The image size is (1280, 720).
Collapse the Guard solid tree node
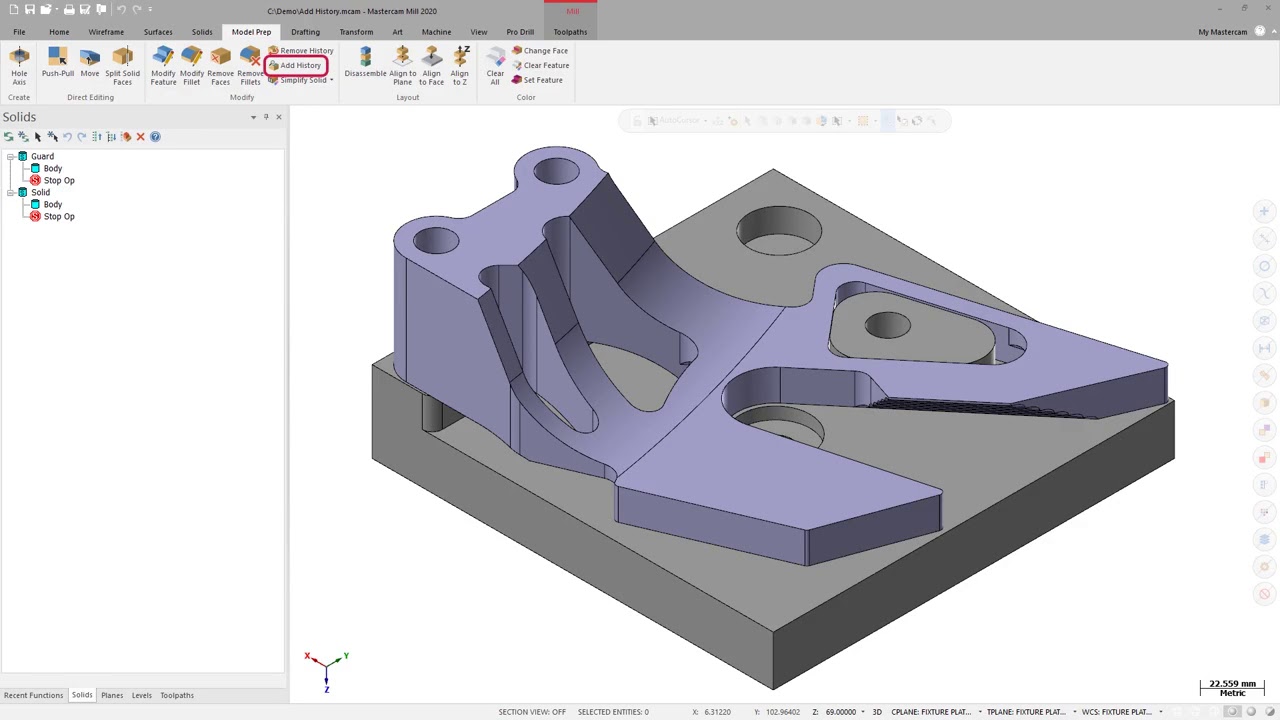pos(10,157)
